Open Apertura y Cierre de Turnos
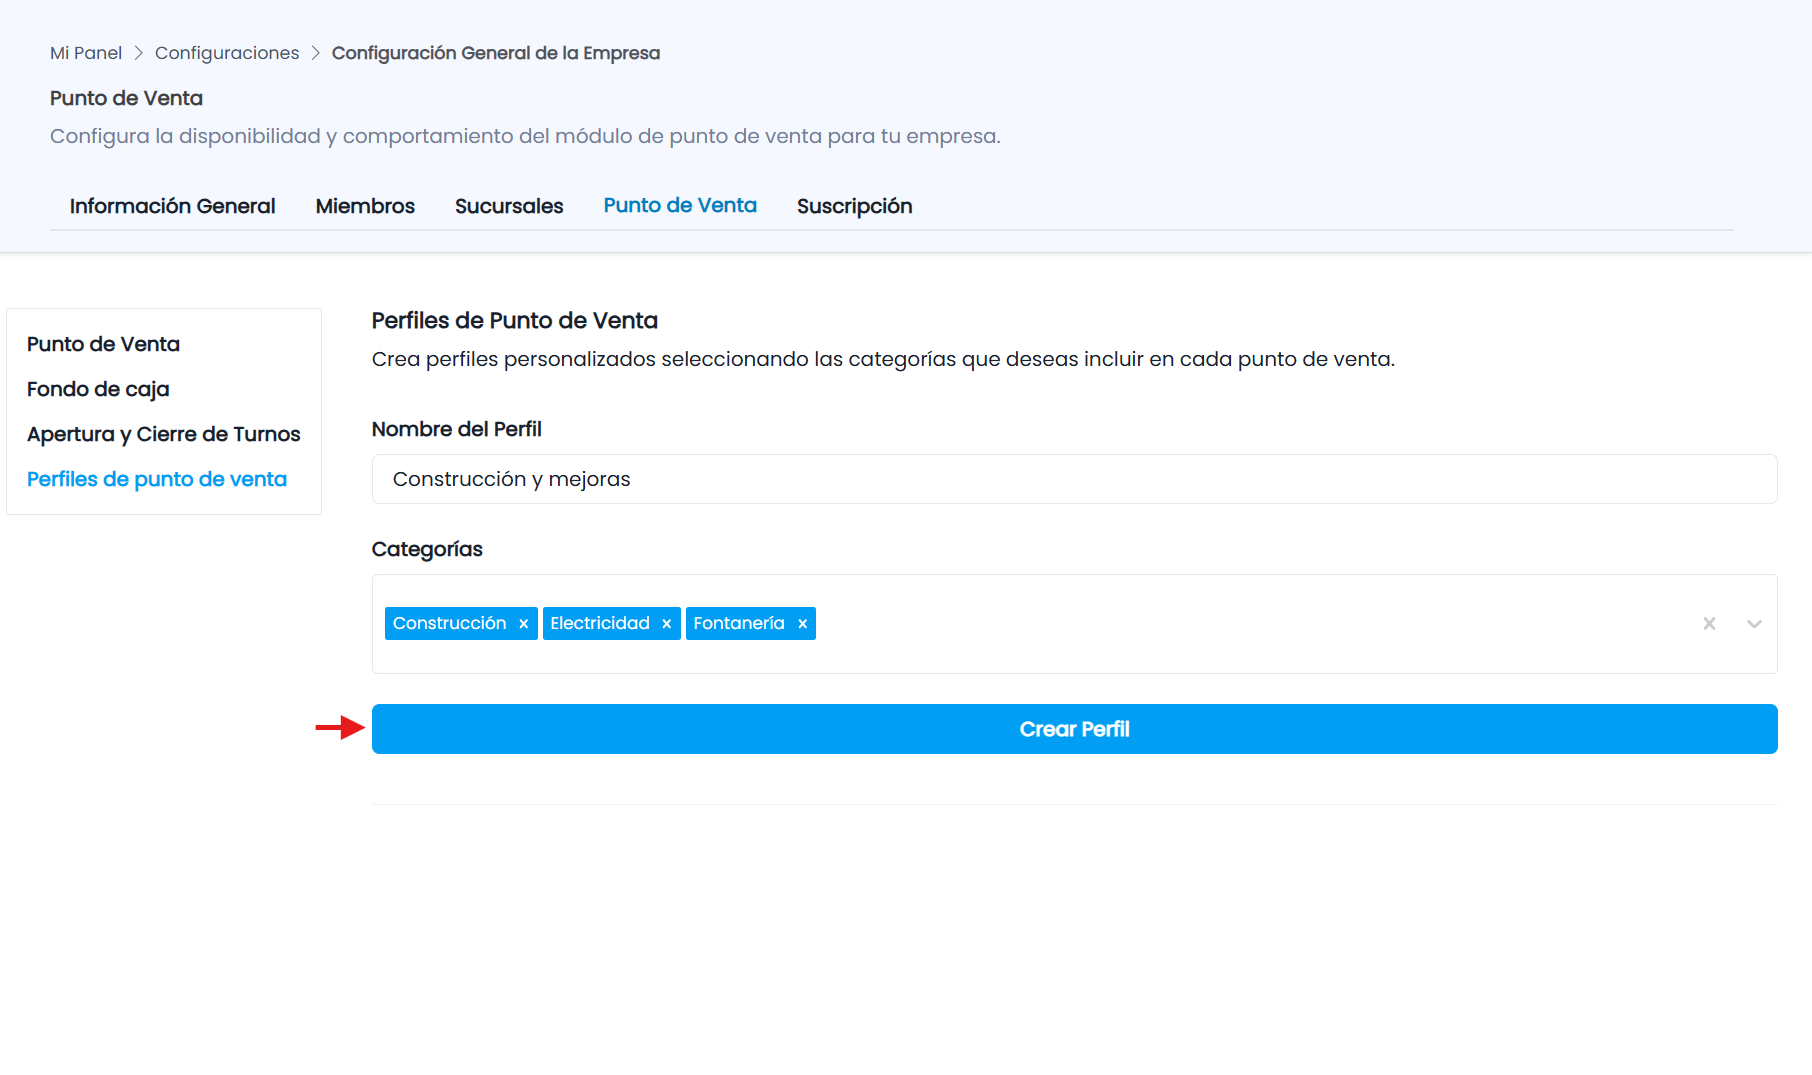The height and width of the screenshot is (1075, 1812). point(164,434)
